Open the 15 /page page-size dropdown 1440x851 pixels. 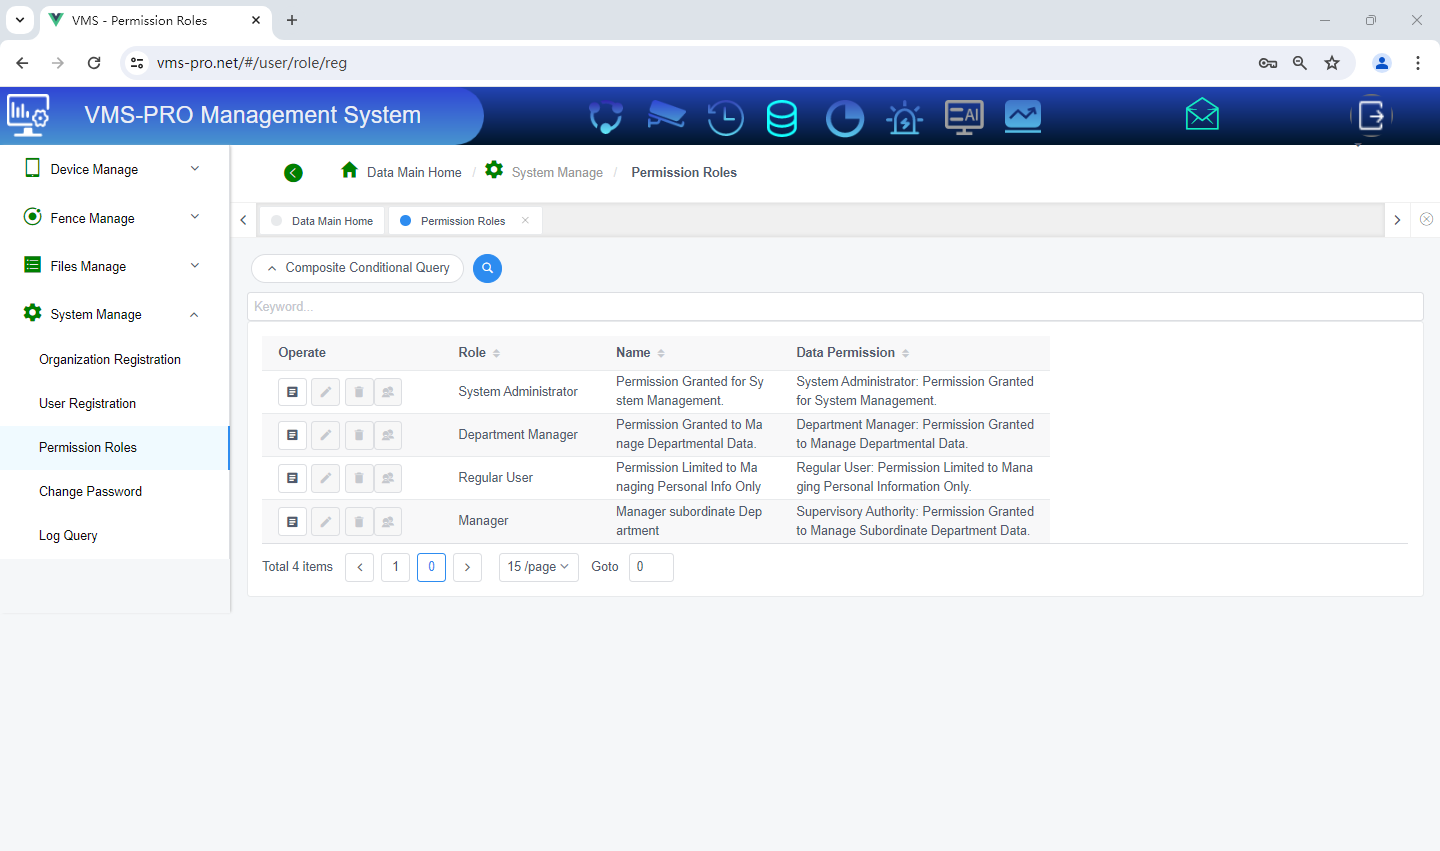[538, 567]
